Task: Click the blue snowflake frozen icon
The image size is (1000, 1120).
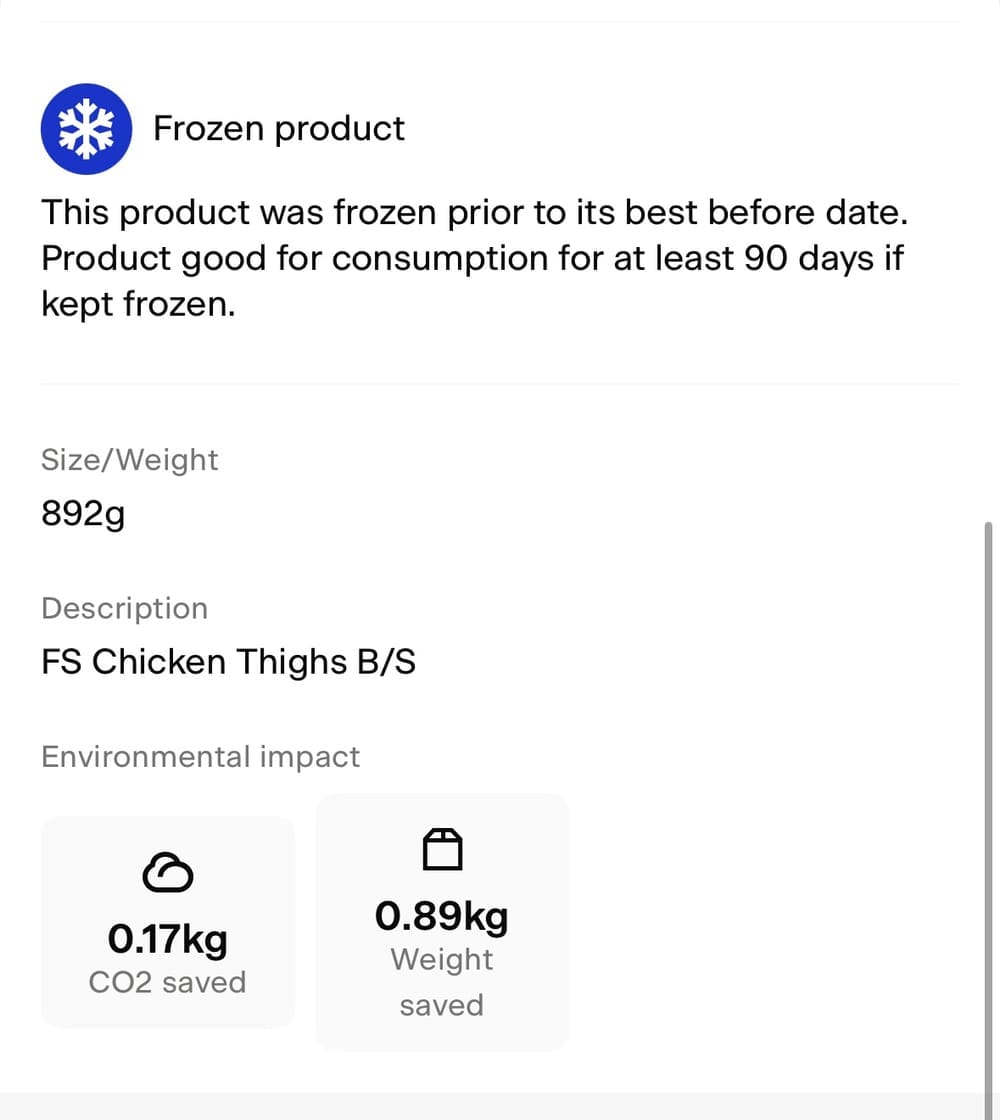Action: pos(86,129)
